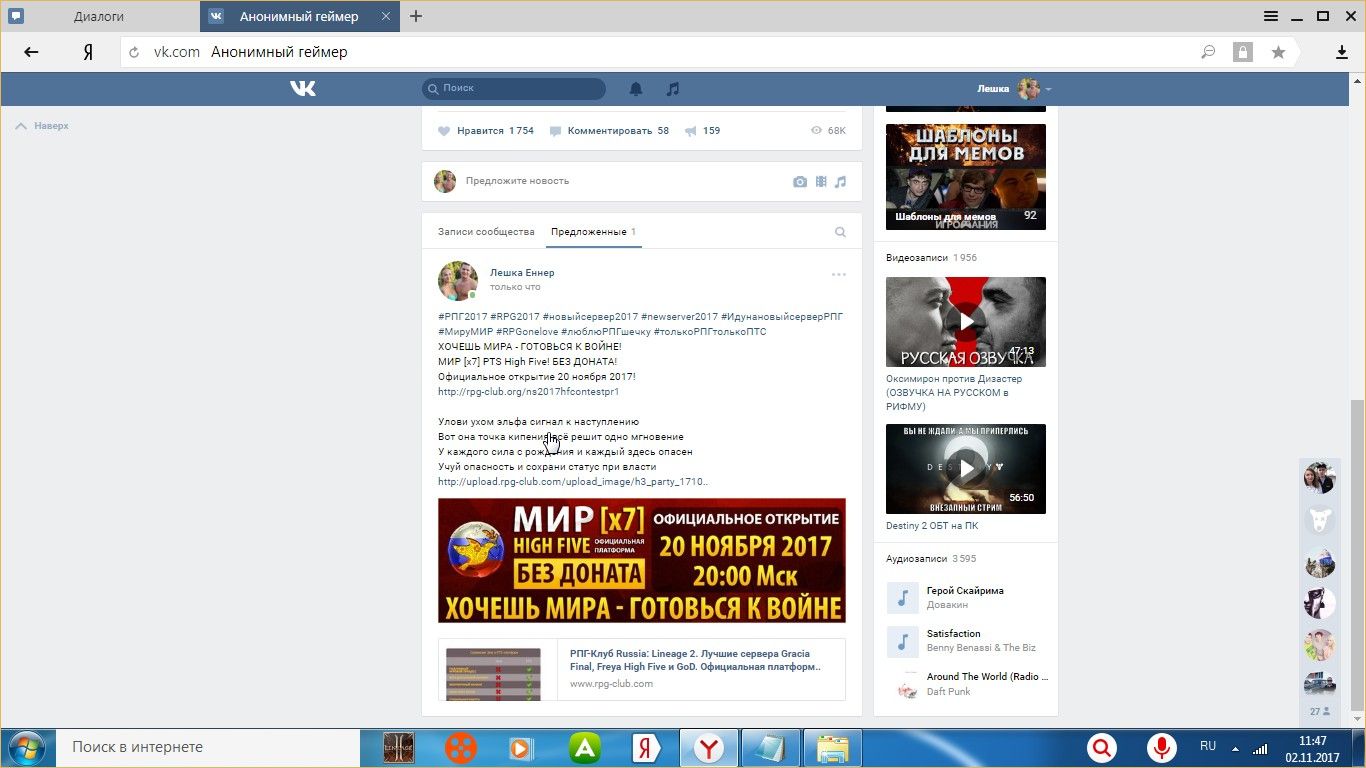Viewport: 1366px width, 768px height.
Task: Play Оксимирон против Дизастер video
Action: click(966, 322)
